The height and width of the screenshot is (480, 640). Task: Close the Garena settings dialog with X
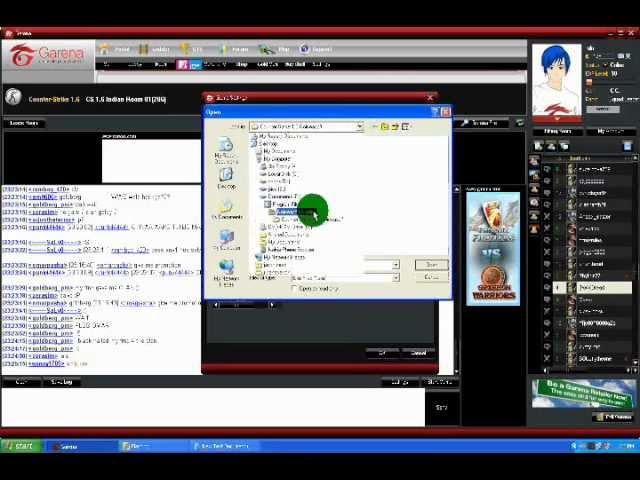click(430, 98)
